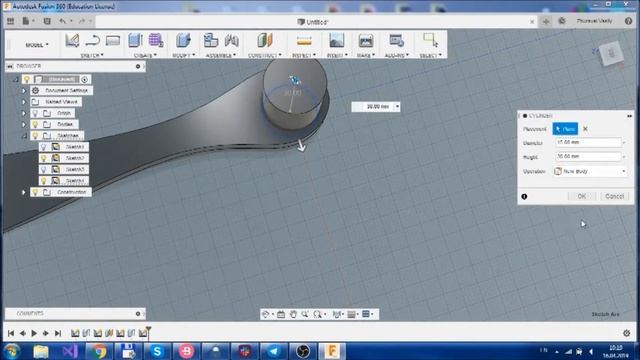Select the Create Sketch tool

(x=72, y=40)
